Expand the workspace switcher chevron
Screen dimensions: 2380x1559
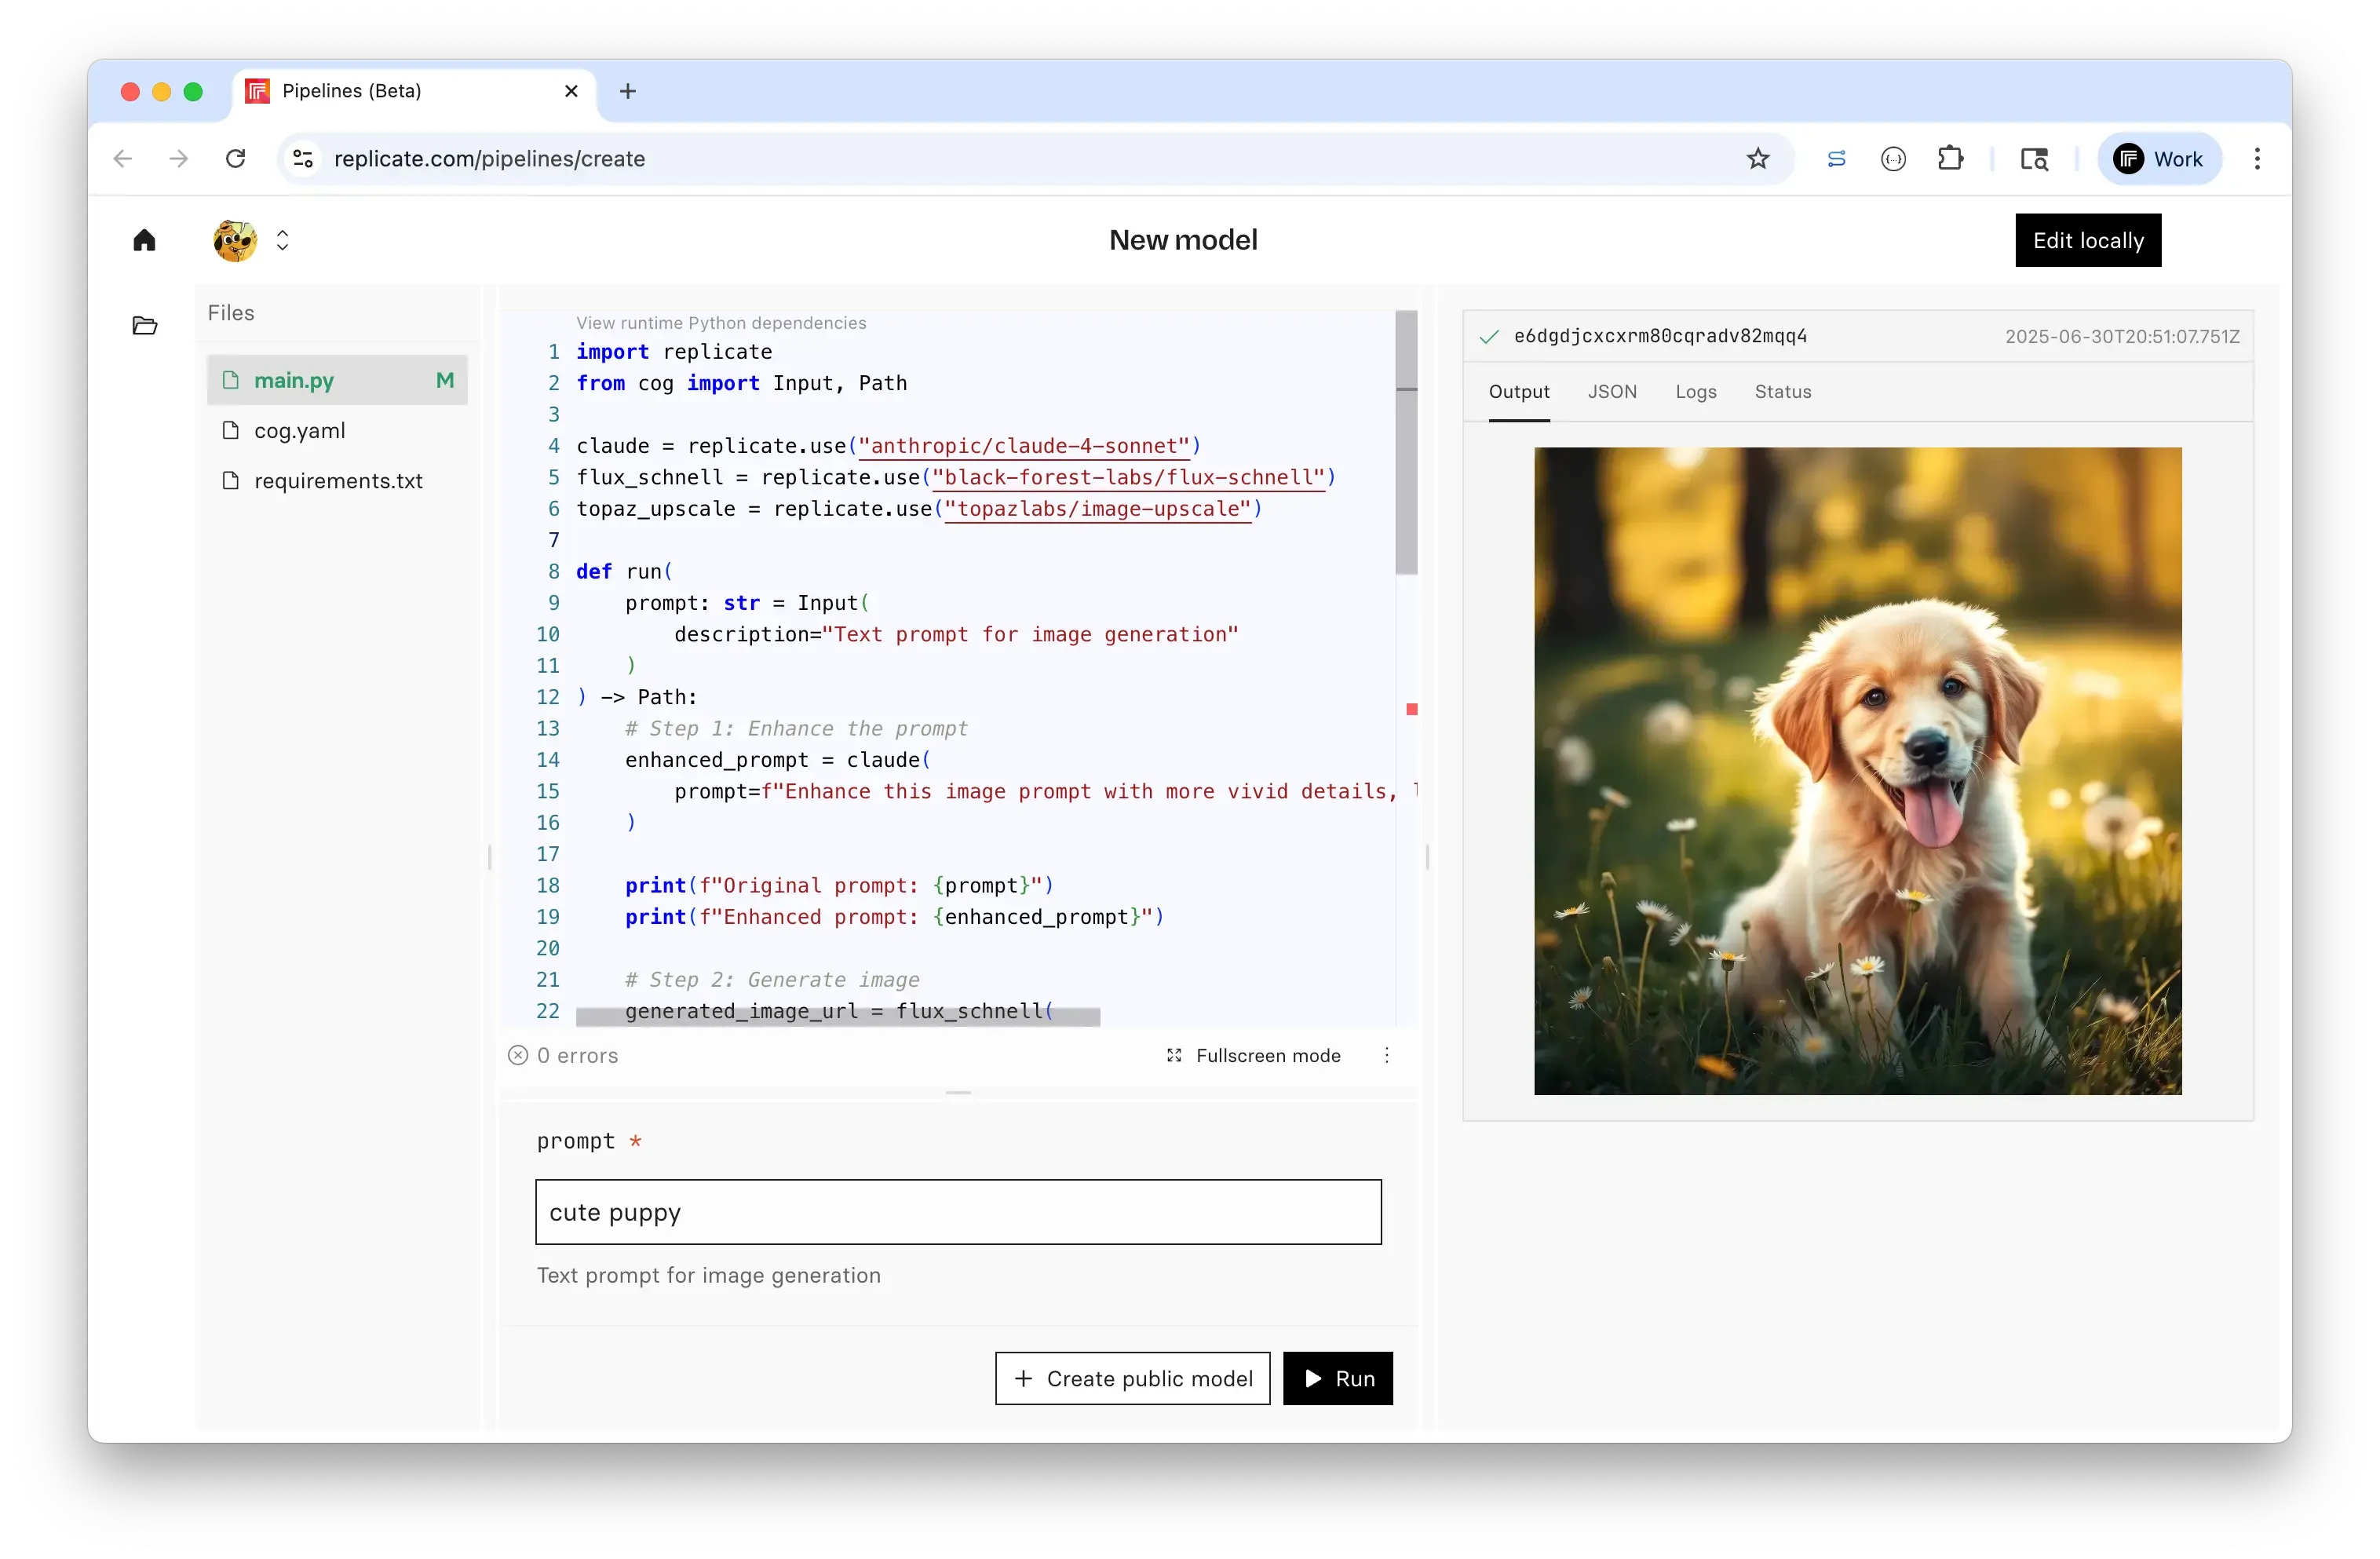pyautogui.click(x=283, y=240)
